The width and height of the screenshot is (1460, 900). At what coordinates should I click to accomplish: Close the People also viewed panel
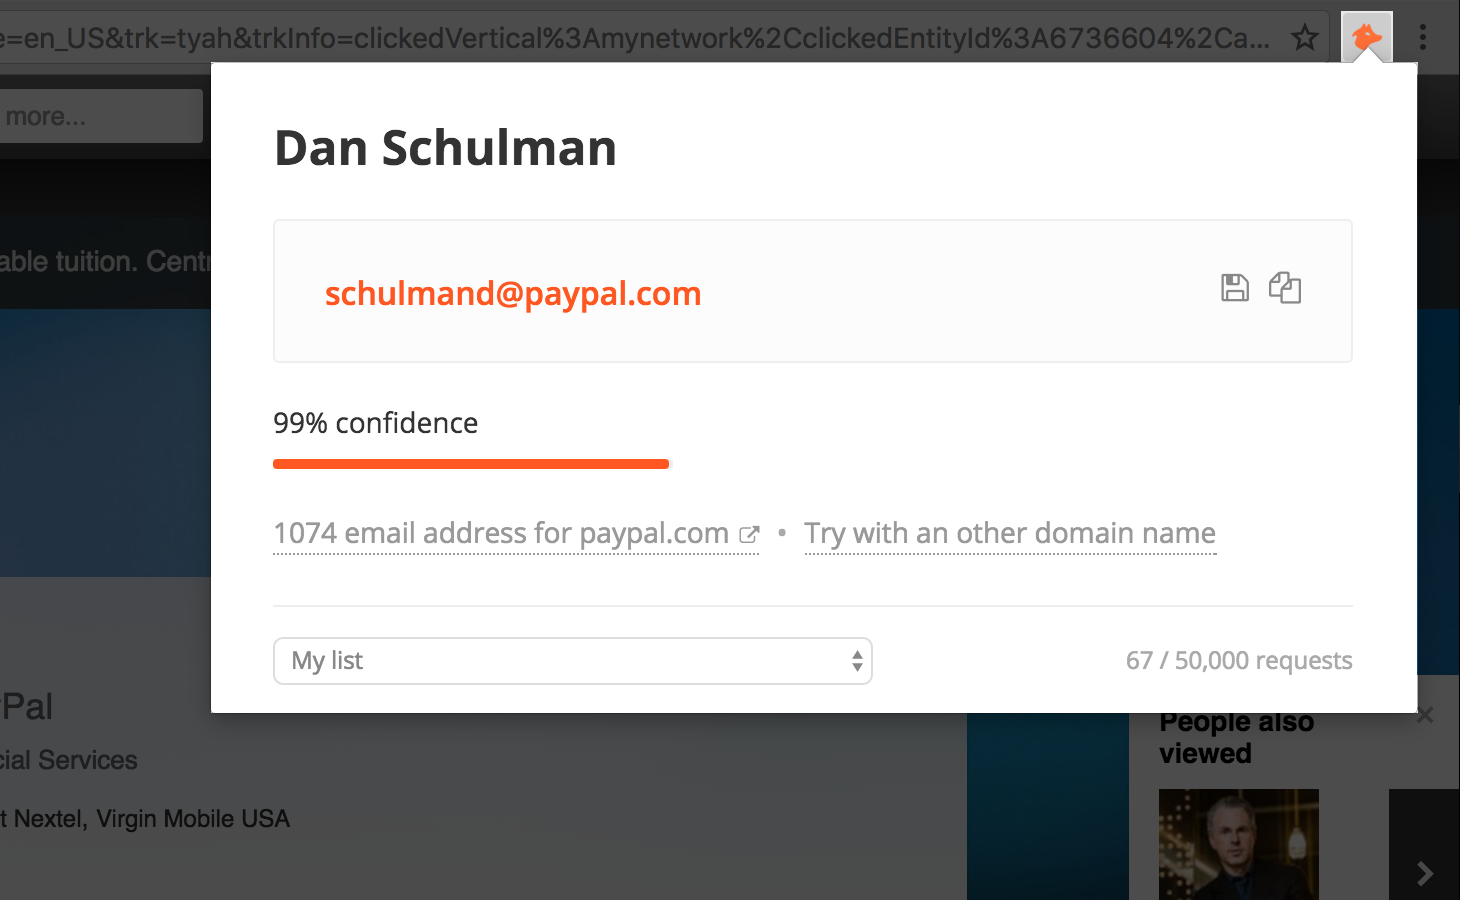pos(1425,715)
